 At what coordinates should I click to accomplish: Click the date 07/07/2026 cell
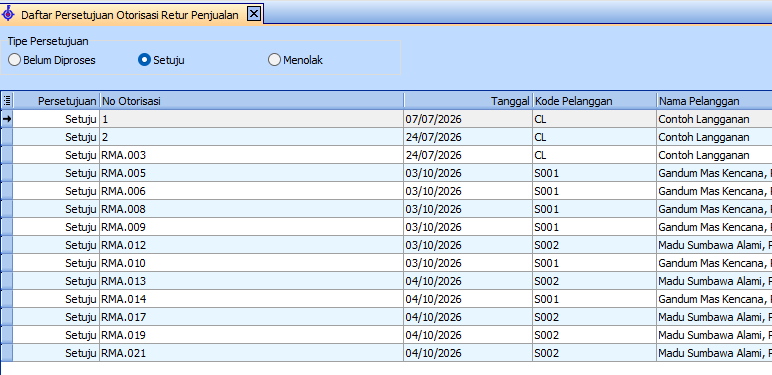468,119
